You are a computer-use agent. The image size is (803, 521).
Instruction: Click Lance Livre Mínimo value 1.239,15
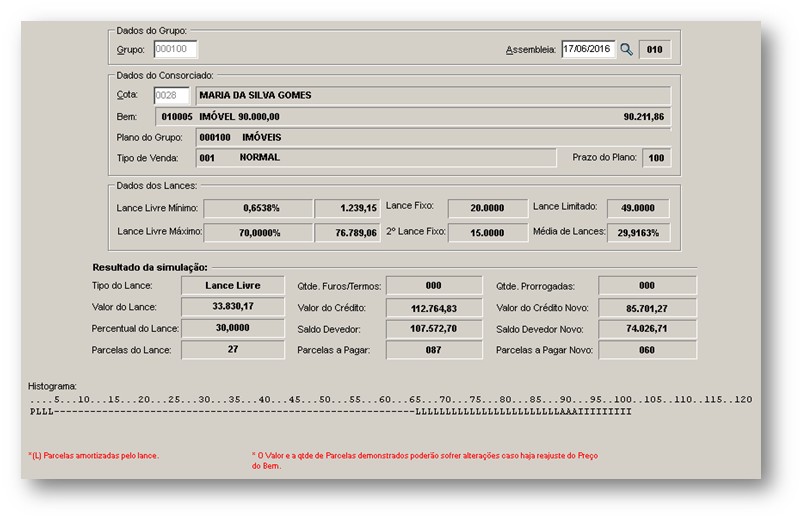click(347, 209)
